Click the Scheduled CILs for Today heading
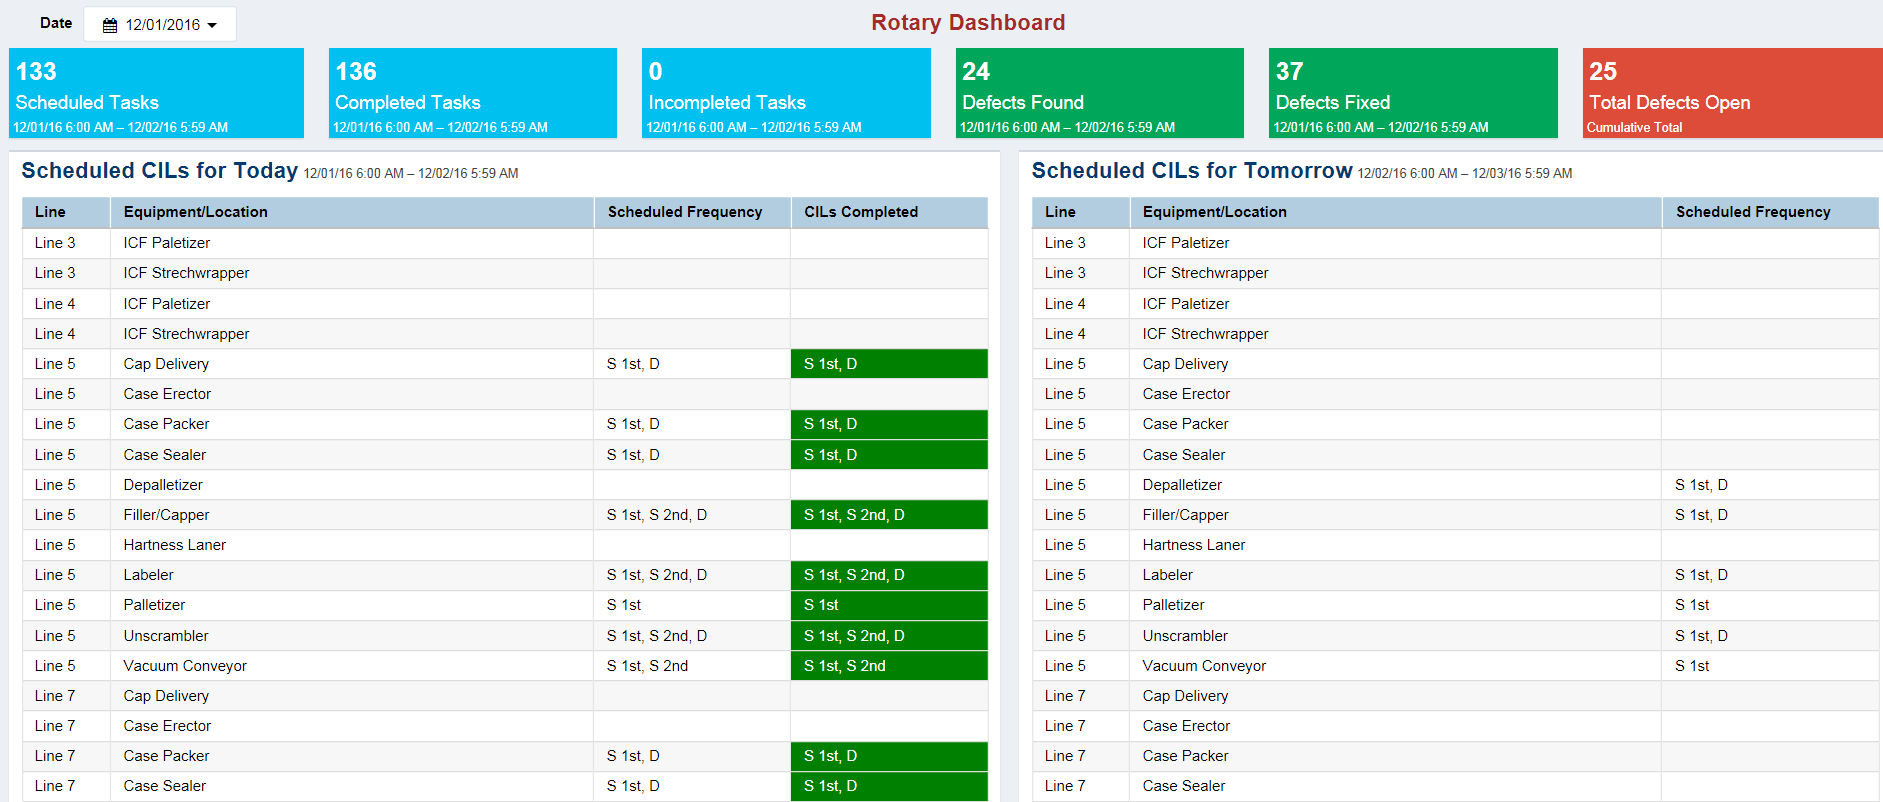The image size is (1883, 802). 160,171
